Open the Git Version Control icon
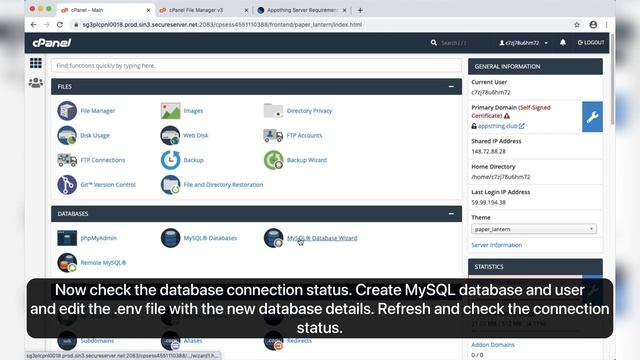 pos(67,184)
